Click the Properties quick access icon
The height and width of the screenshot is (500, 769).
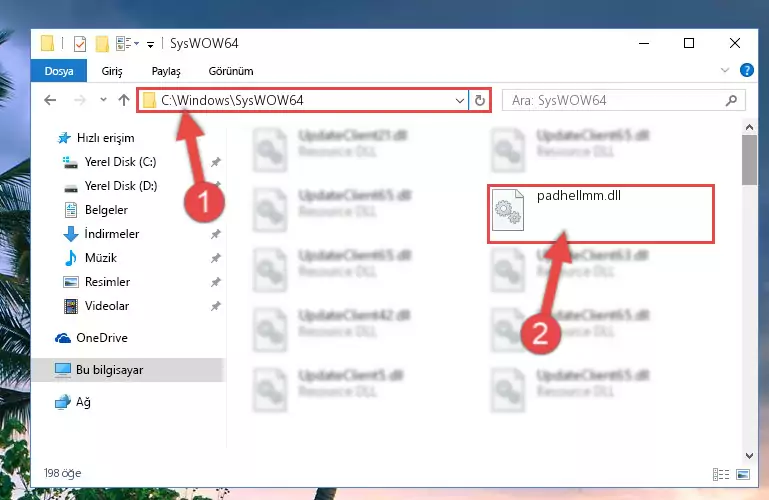79,44
